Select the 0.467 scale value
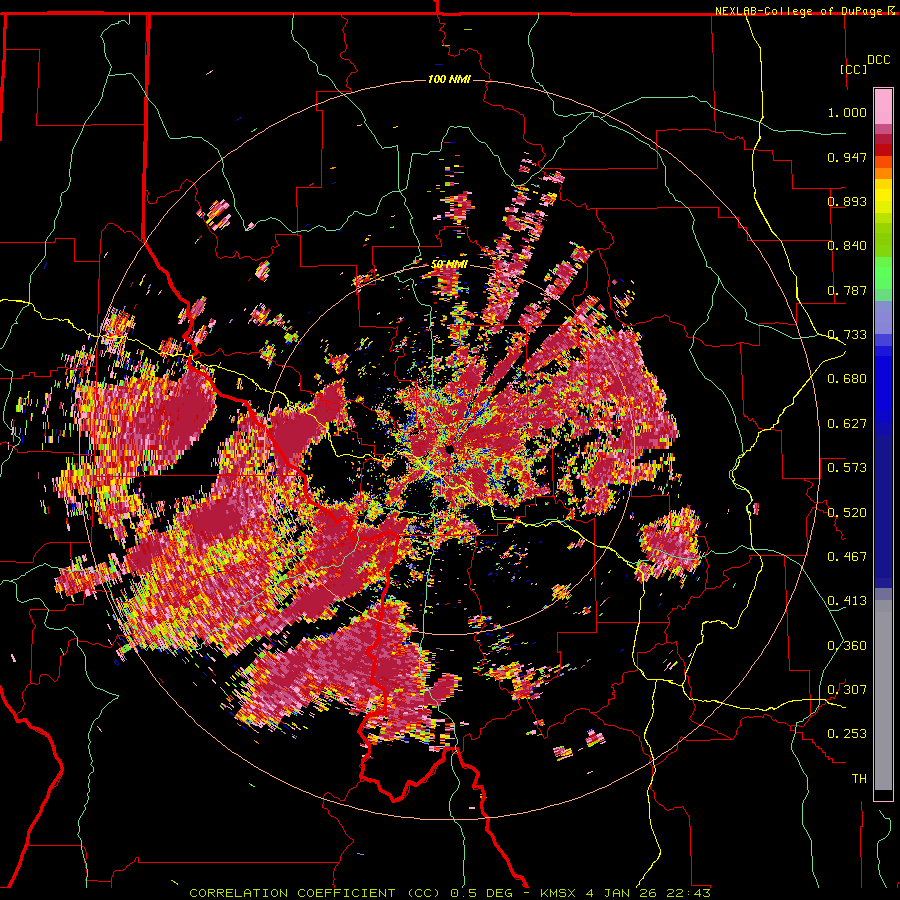900x900 pixels. pyautogui.click(x=847, y=556)
